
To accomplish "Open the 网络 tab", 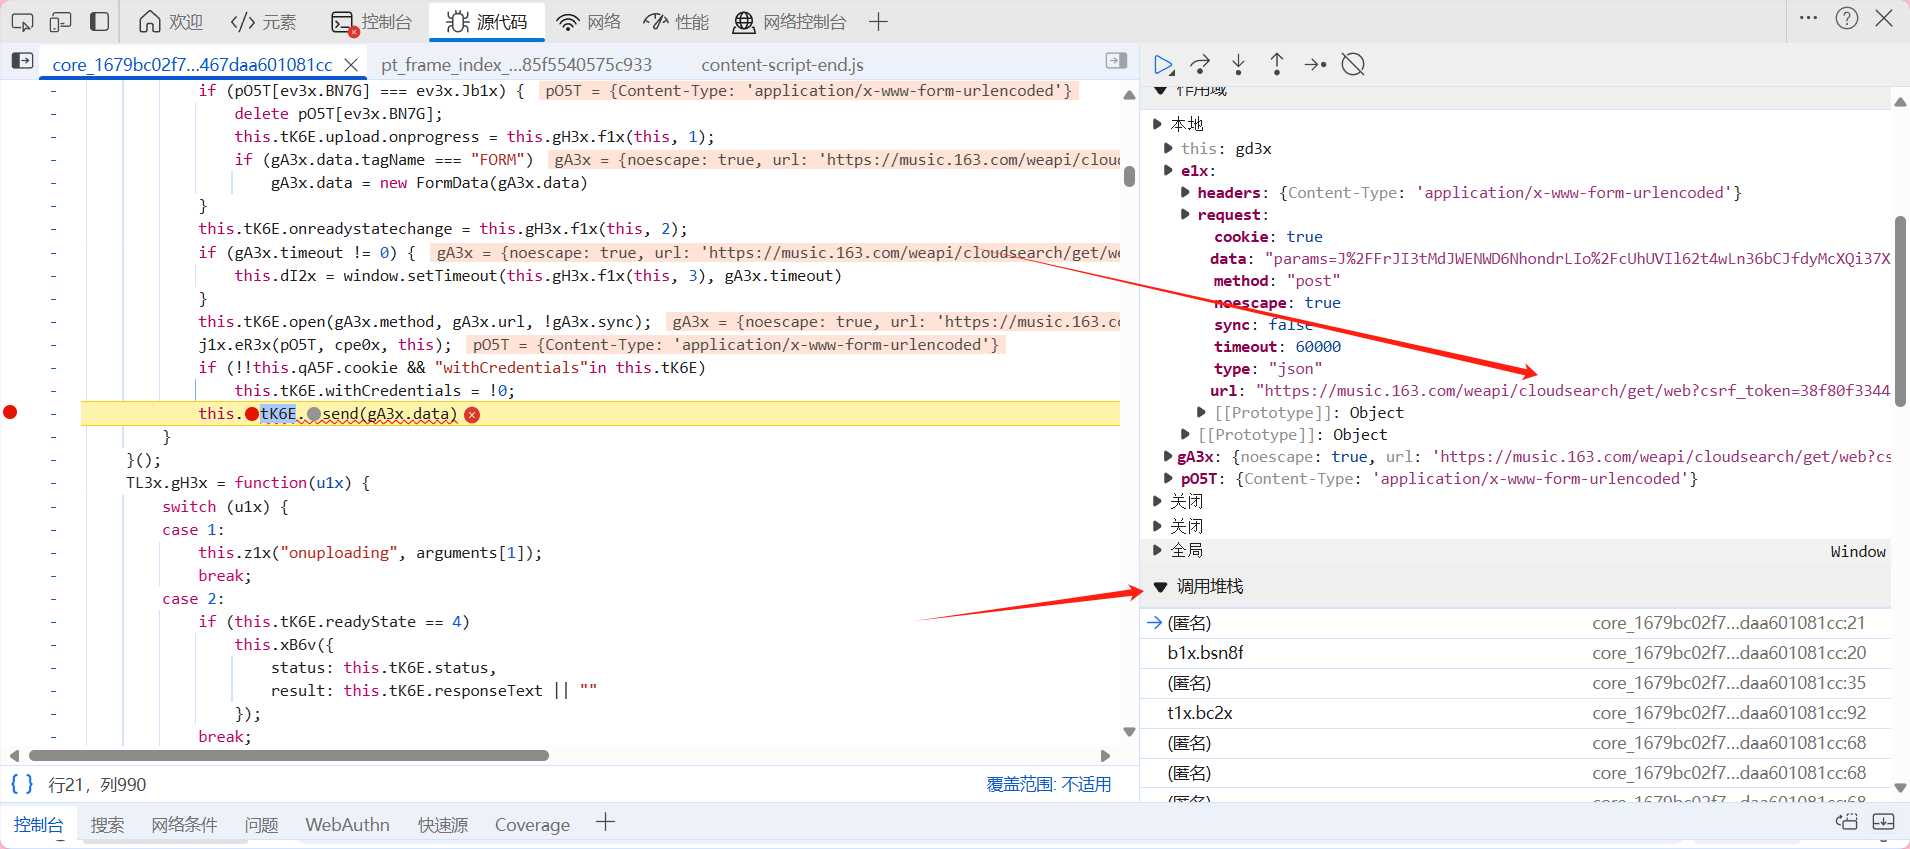I will 589,21.
